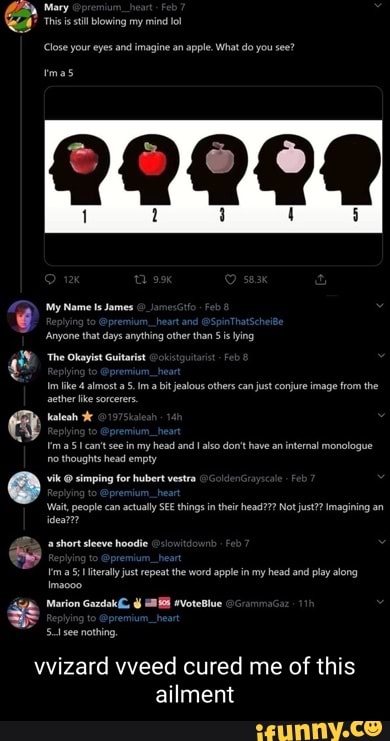
Task: Open Mary's profile avatar
Action: coord(21,15)
